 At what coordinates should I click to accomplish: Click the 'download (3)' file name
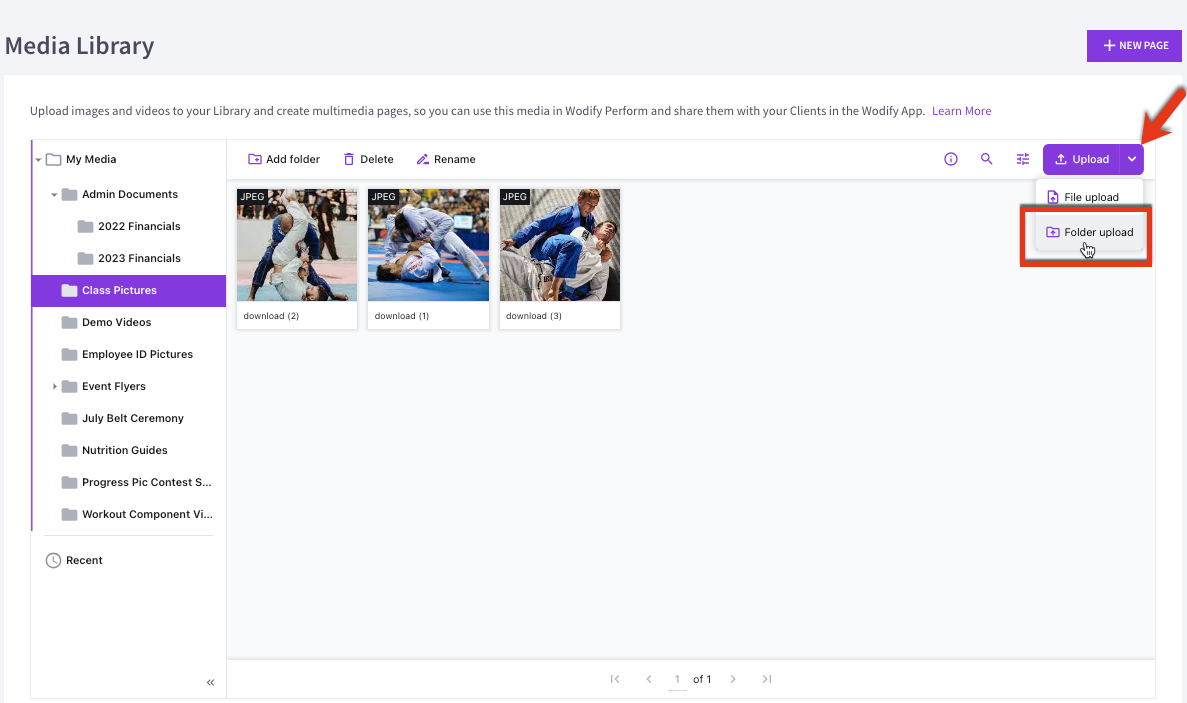tap(534, 316)
